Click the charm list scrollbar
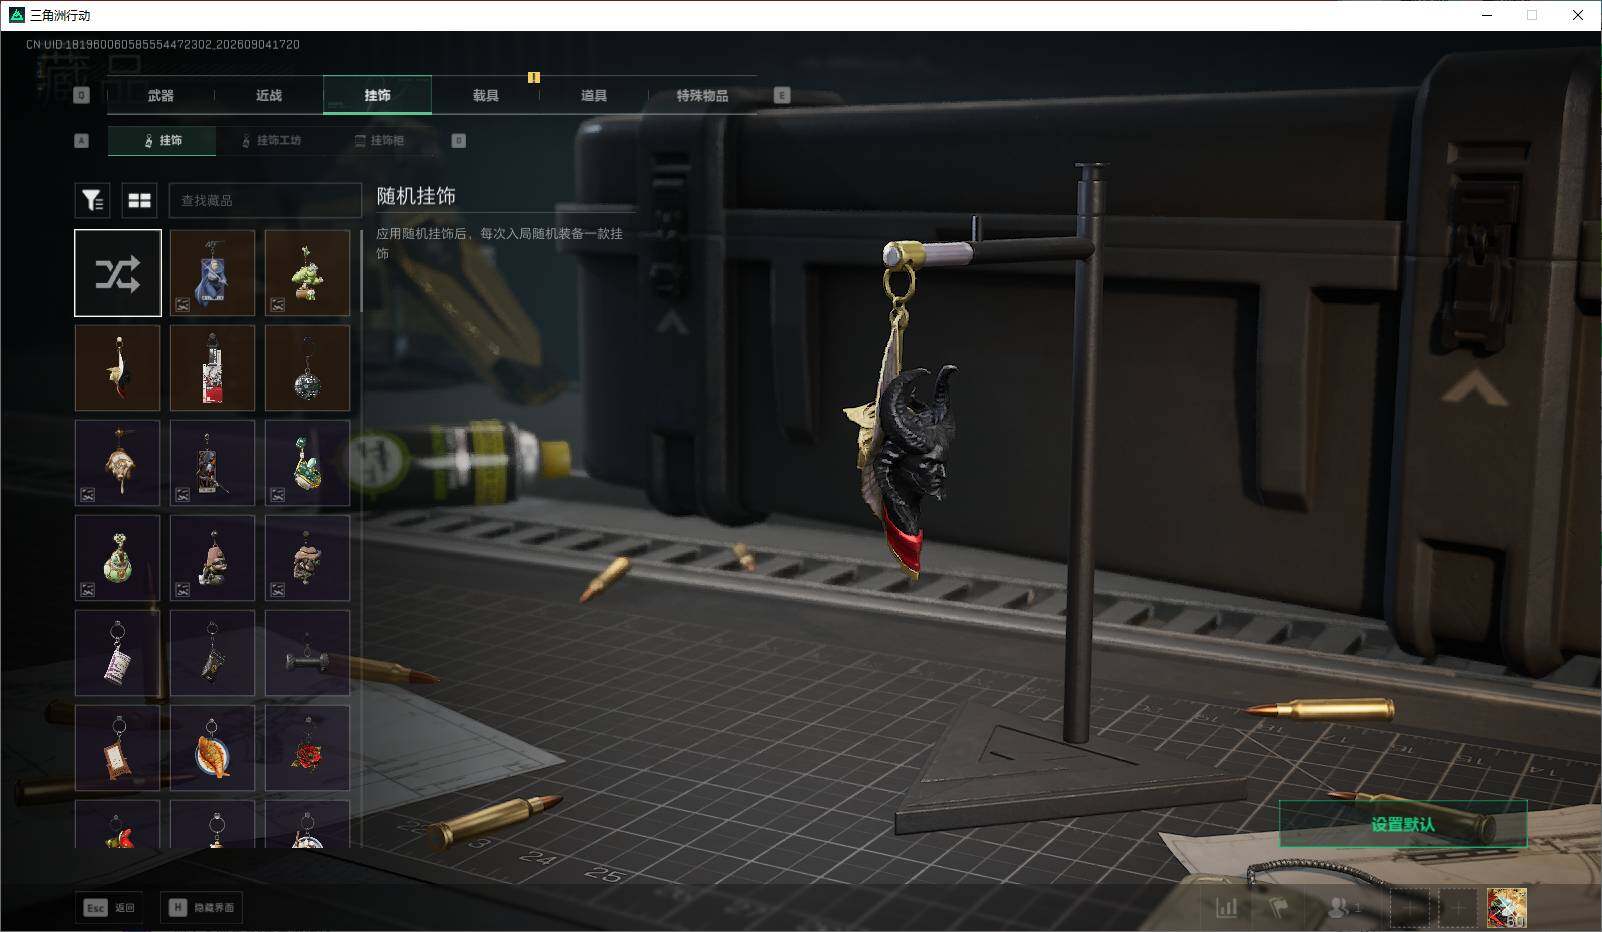This screenshot has height=932, width=1602. (361, 272)
